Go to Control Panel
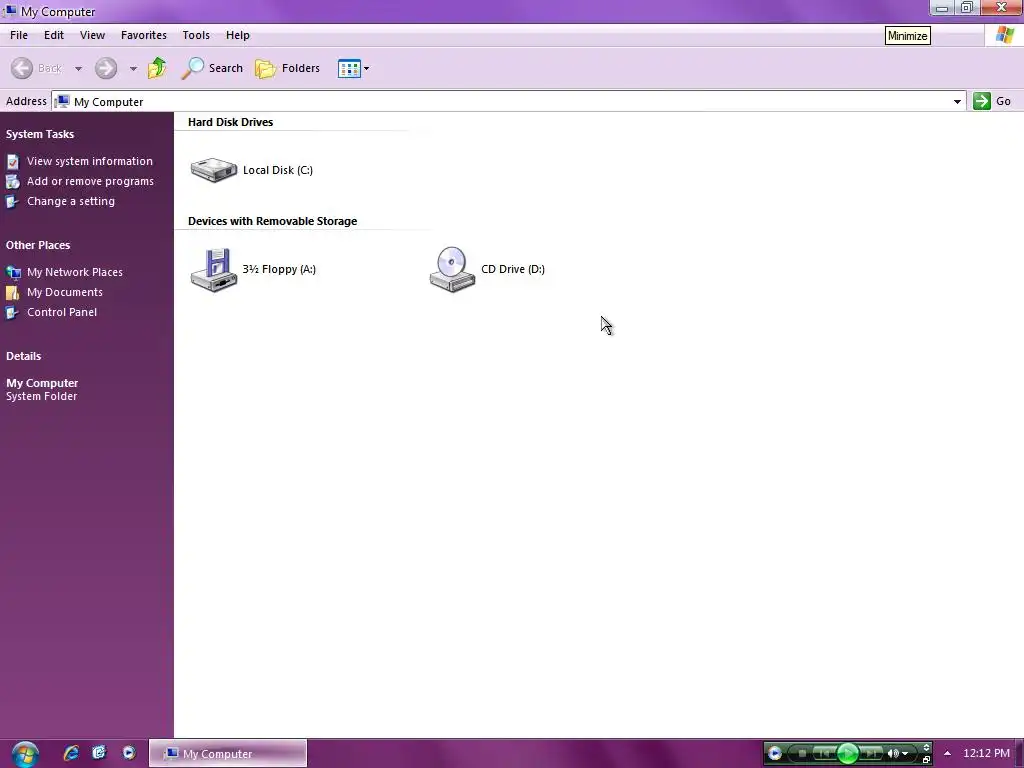1024x768 pixels. [62, 312]
